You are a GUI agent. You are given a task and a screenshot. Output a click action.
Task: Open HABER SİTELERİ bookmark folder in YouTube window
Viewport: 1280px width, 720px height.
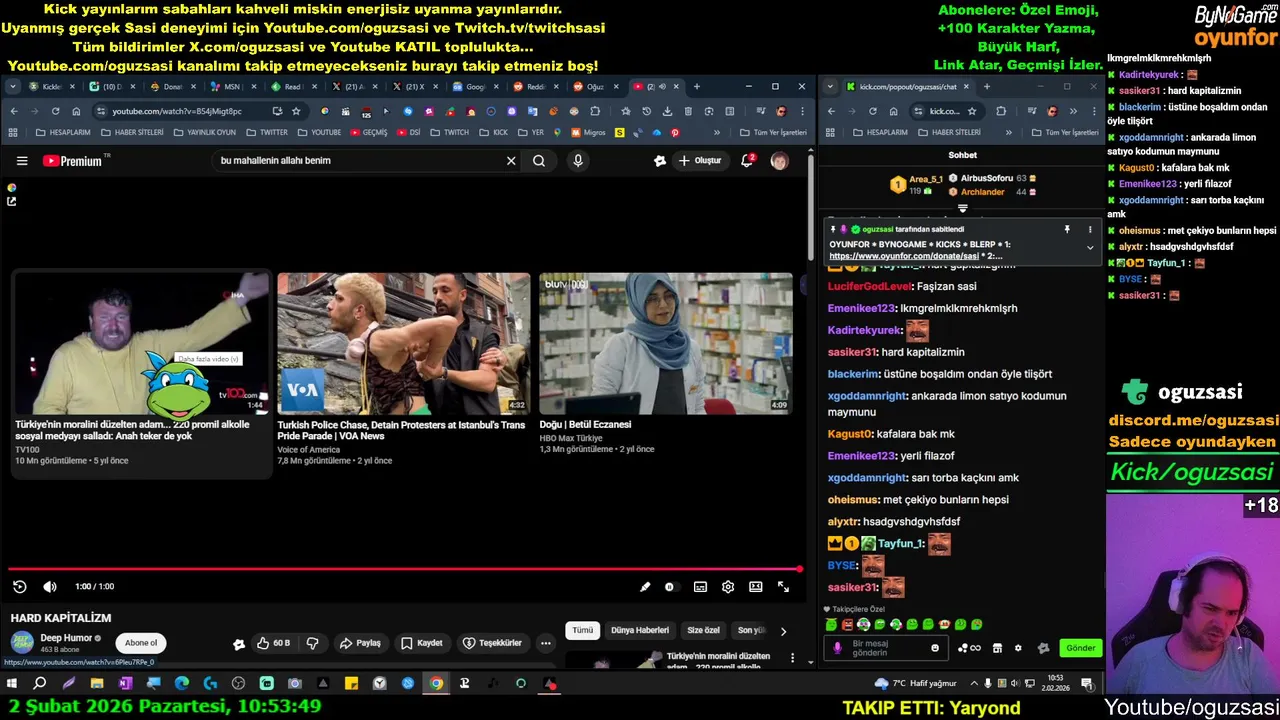[133, 132]
